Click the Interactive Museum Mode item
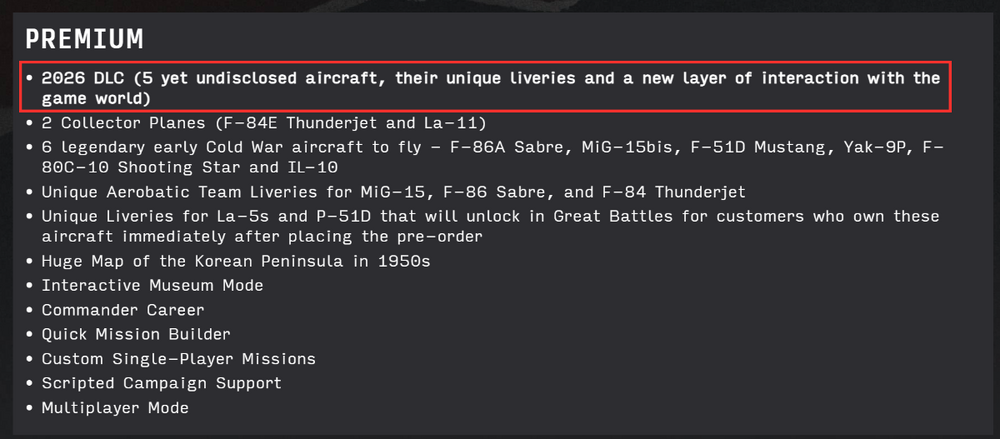The image size is (1000, 439). (152, 285)
